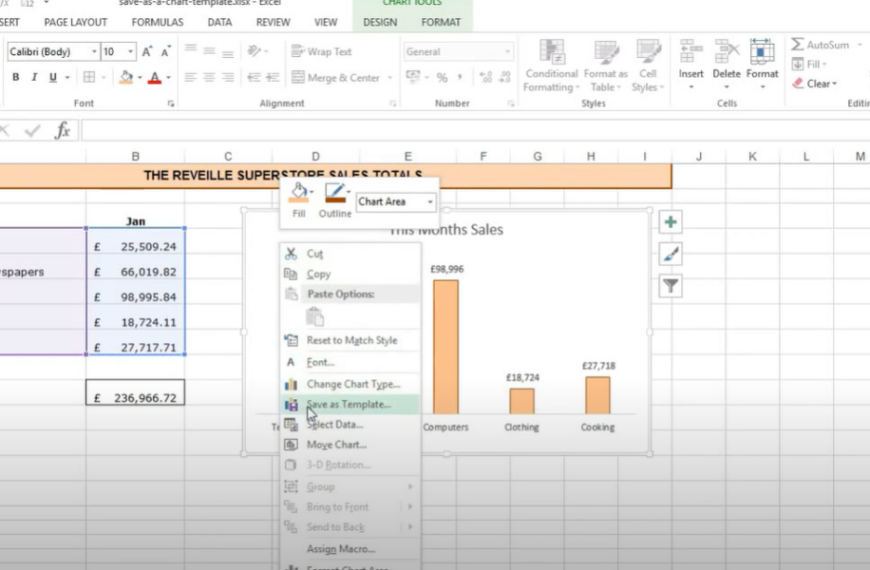Click the Insert cells button

pos(691,64)
